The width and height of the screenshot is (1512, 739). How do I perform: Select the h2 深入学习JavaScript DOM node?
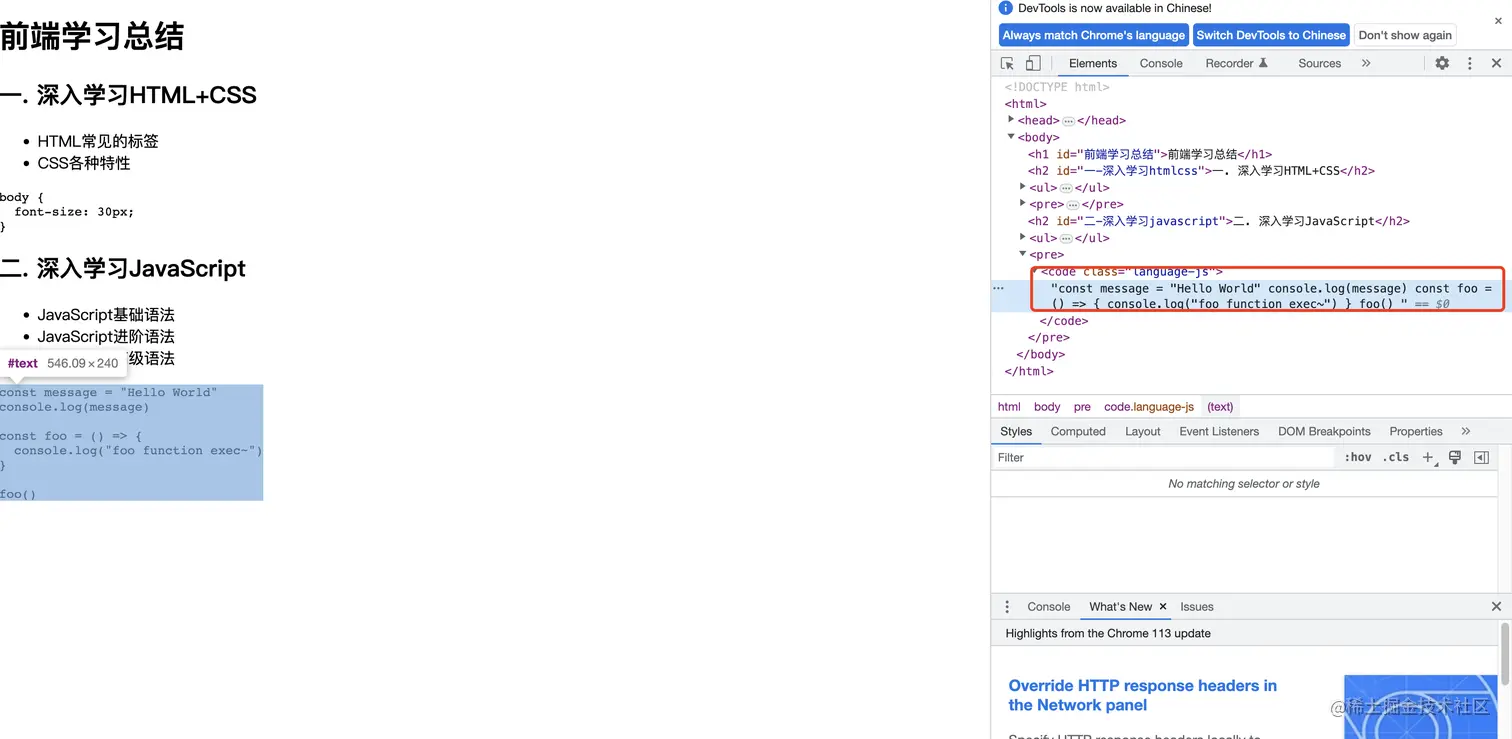(1218, 221)
